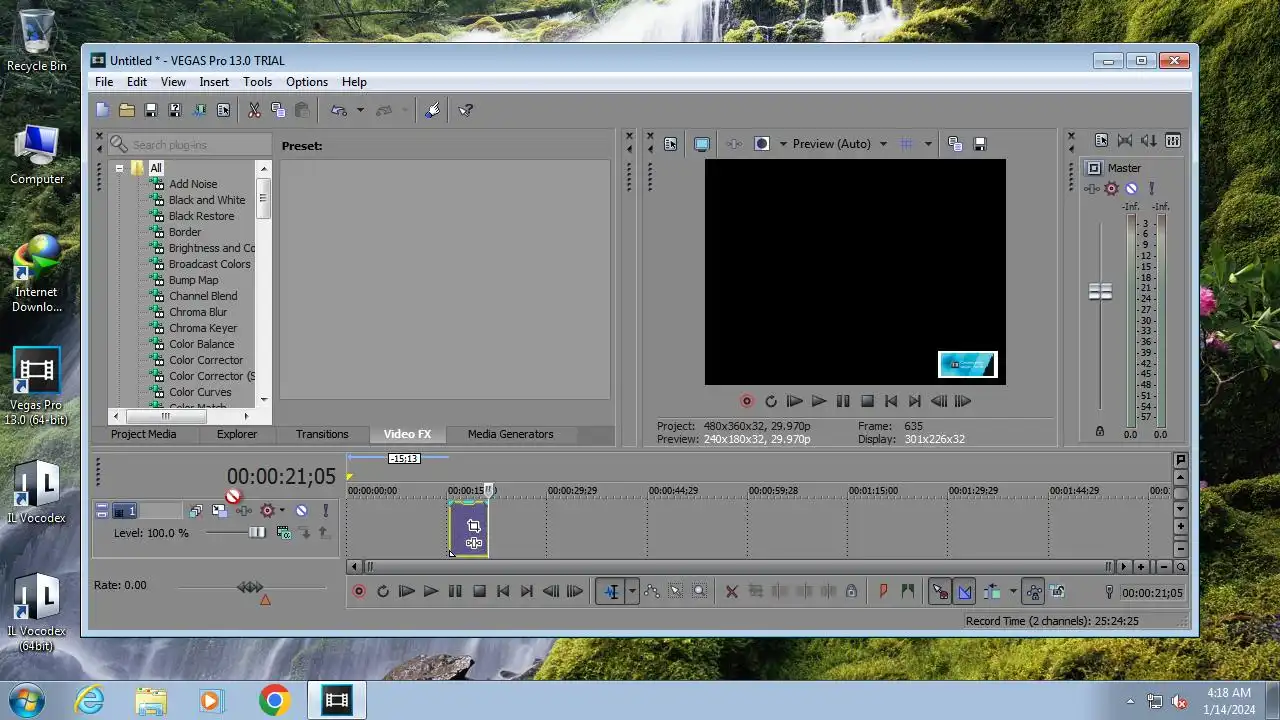
Task: Collapse the All plug-ins tree node
Action: (119, 168)
